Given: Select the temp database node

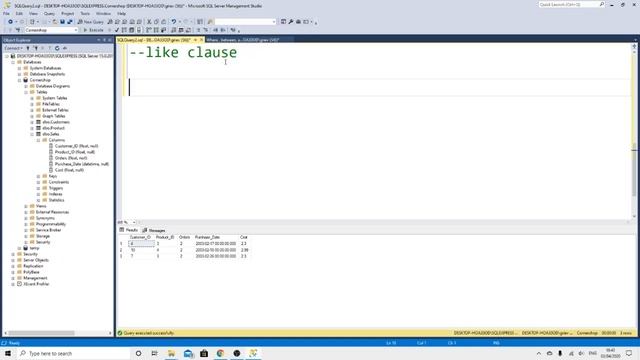Looking at the screenshot, I should click(x=34, y=248).
